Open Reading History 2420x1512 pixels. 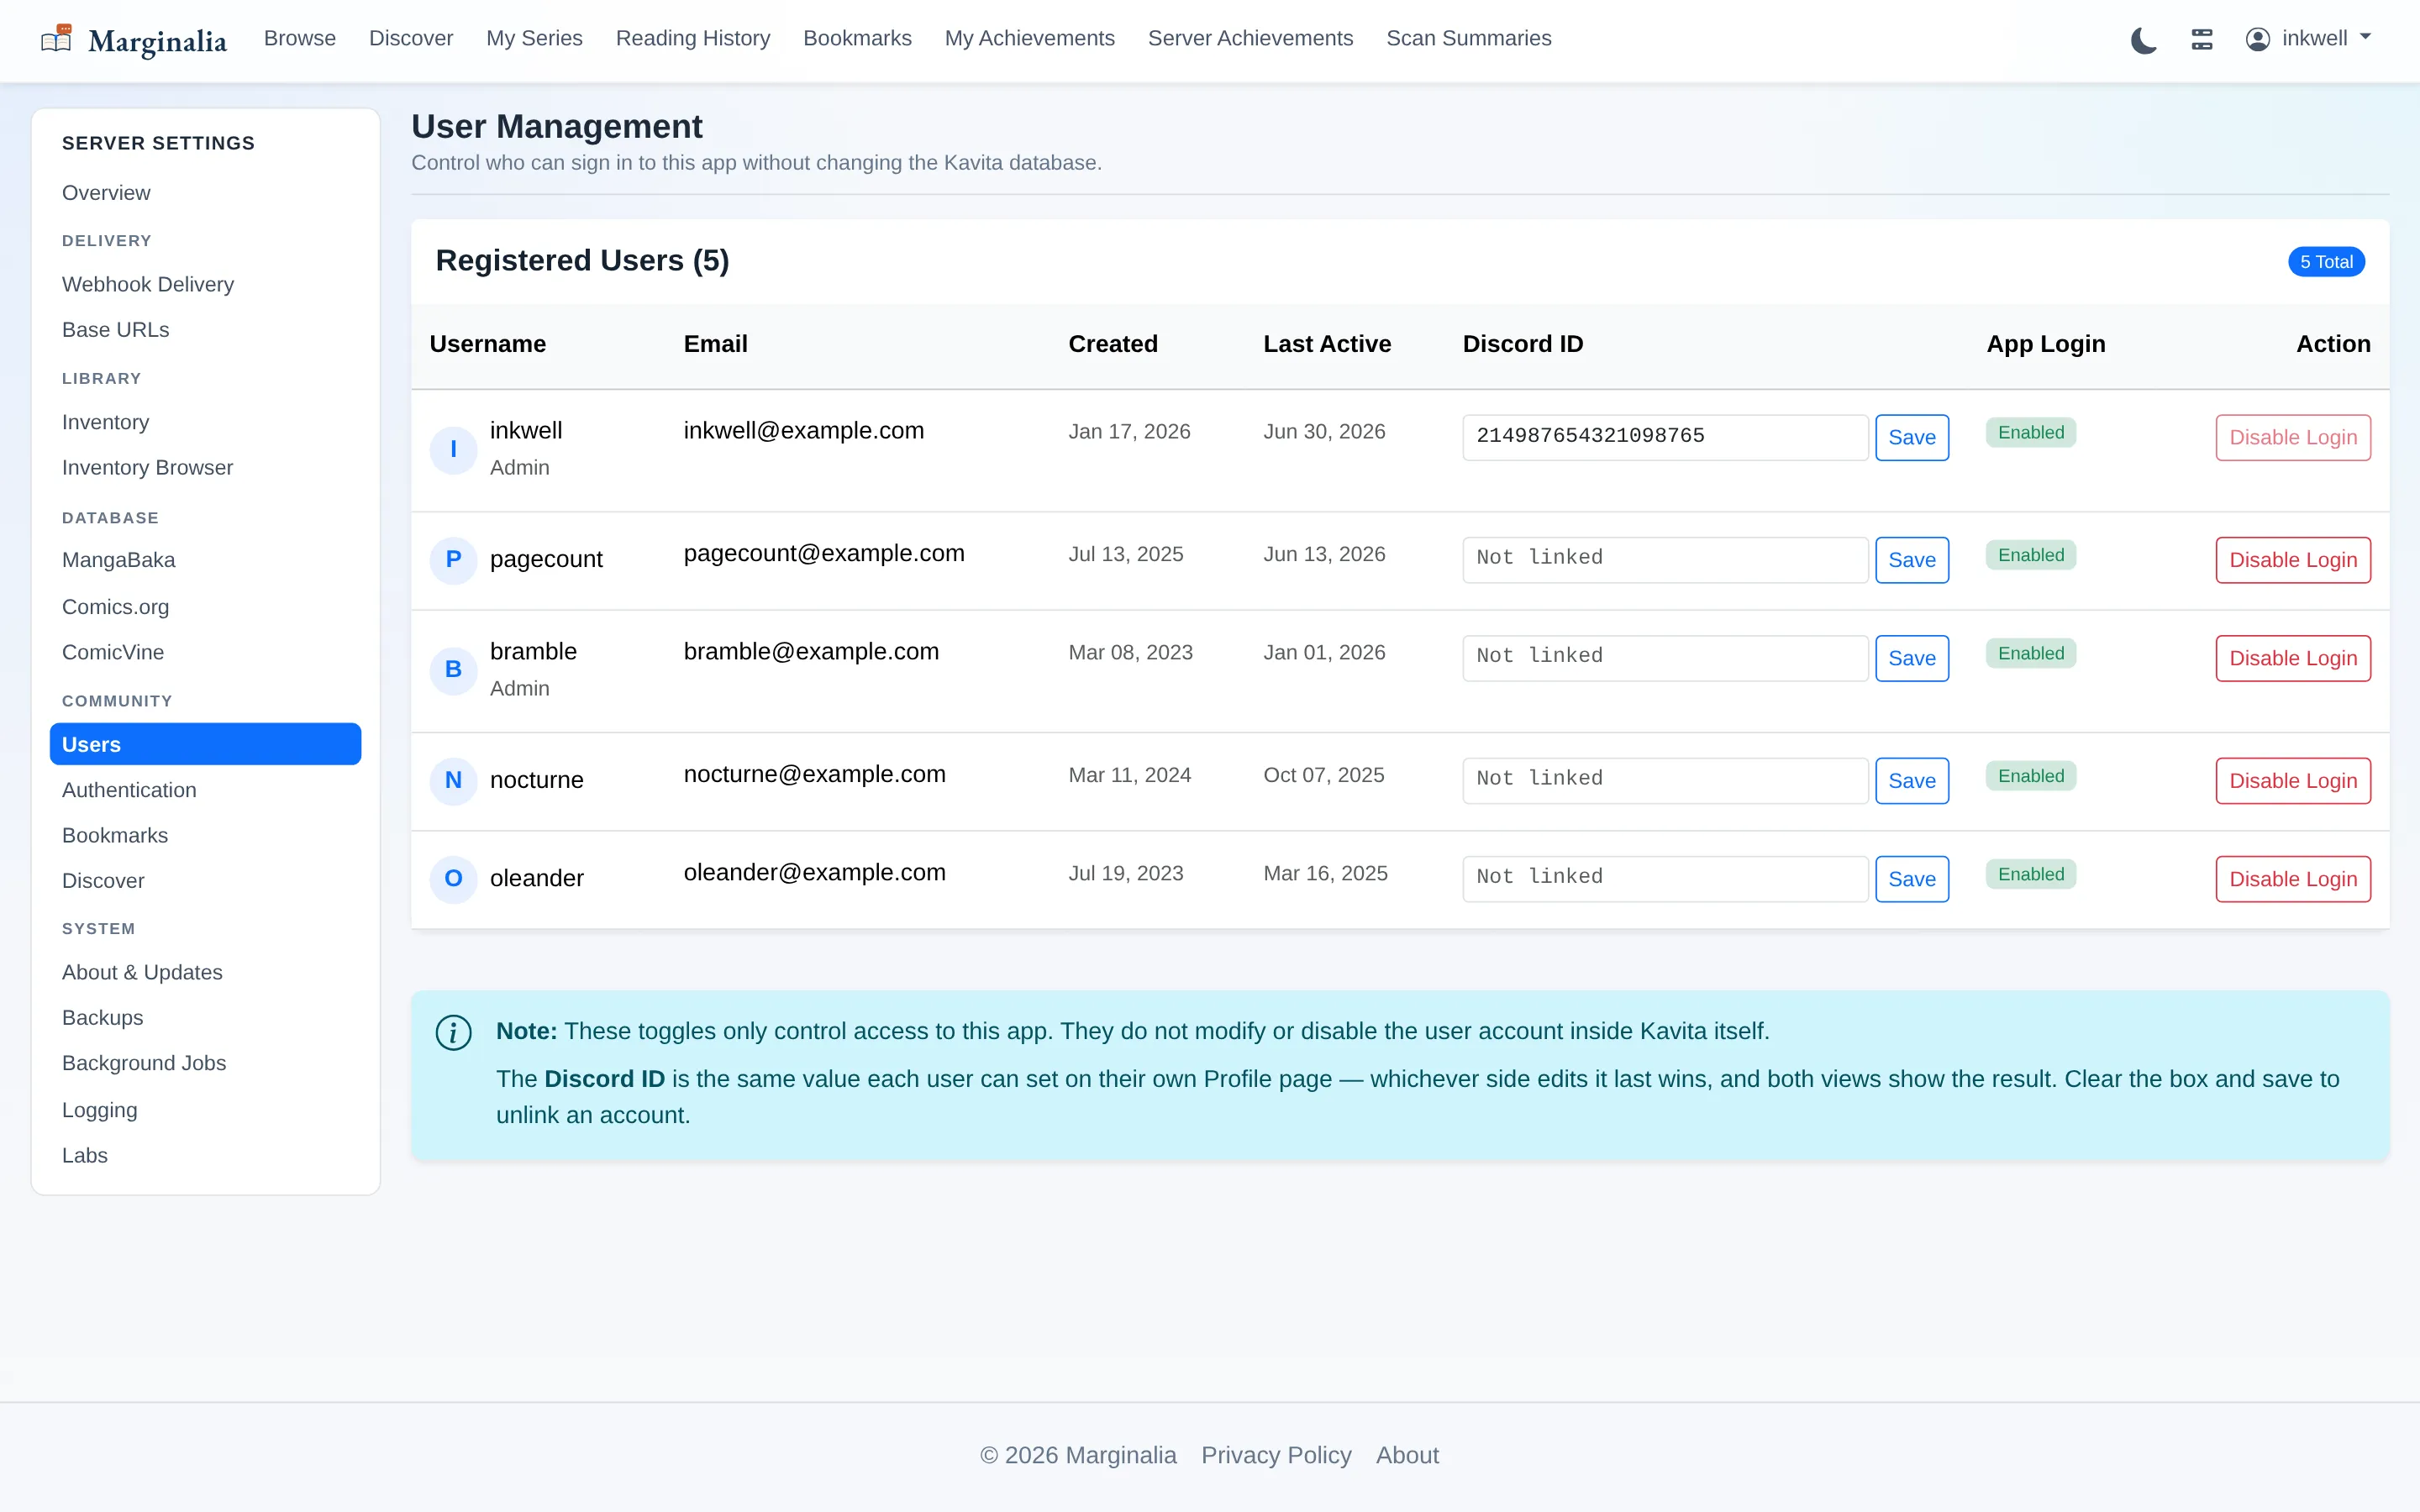tap(693, 39)
